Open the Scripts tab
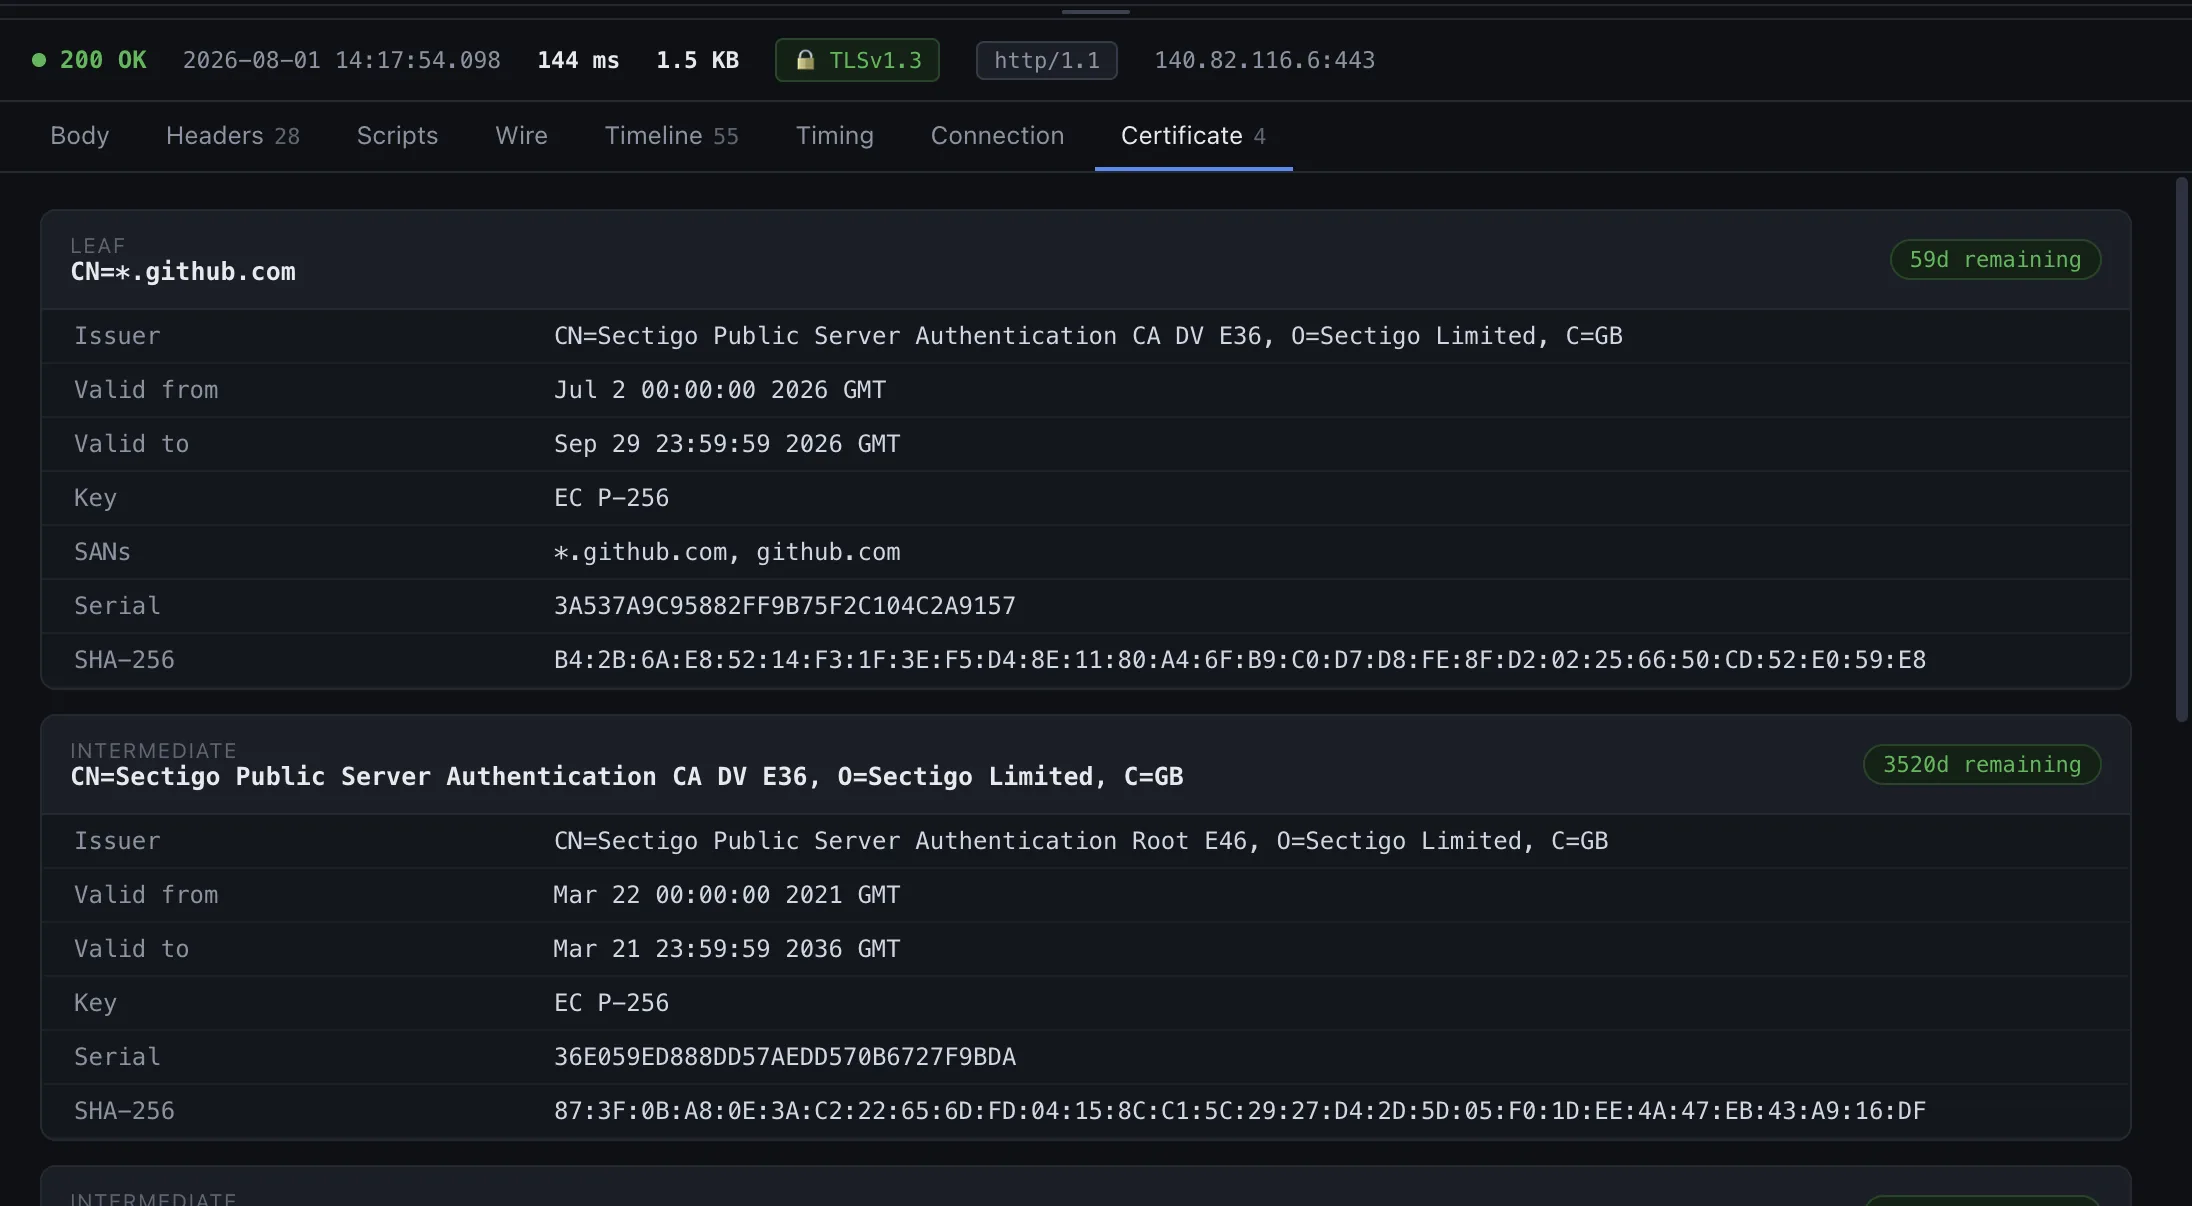The height and width of the screenshot is (1206, 2192). click(x=397, y=136)
